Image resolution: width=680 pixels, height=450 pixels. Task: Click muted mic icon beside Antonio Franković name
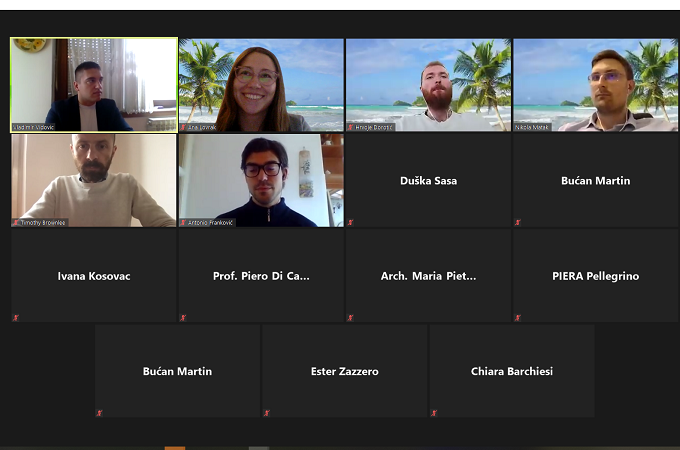(x=183, y=222)
